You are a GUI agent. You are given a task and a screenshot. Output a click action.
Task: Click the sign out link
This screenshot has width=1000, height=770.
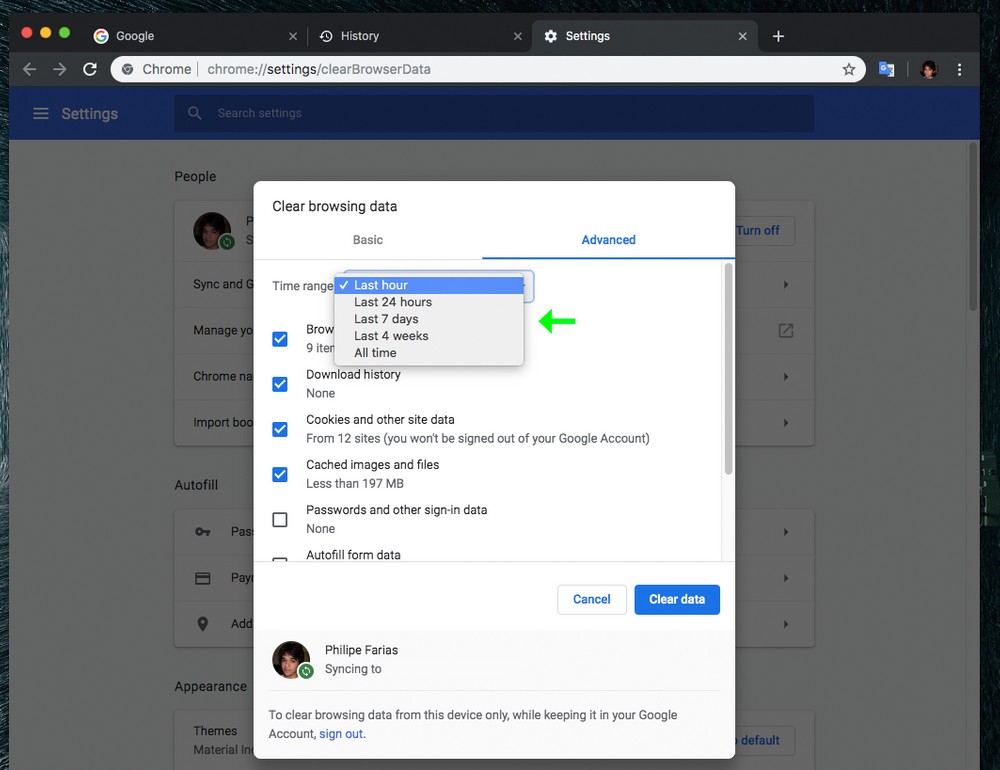point(341,734)
